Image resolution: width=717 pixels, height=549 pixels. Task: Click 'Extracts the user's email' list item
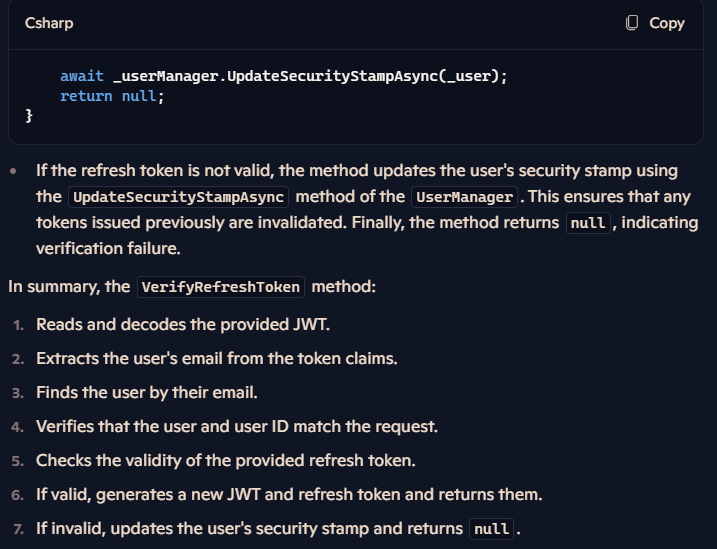tap(217, 359)
